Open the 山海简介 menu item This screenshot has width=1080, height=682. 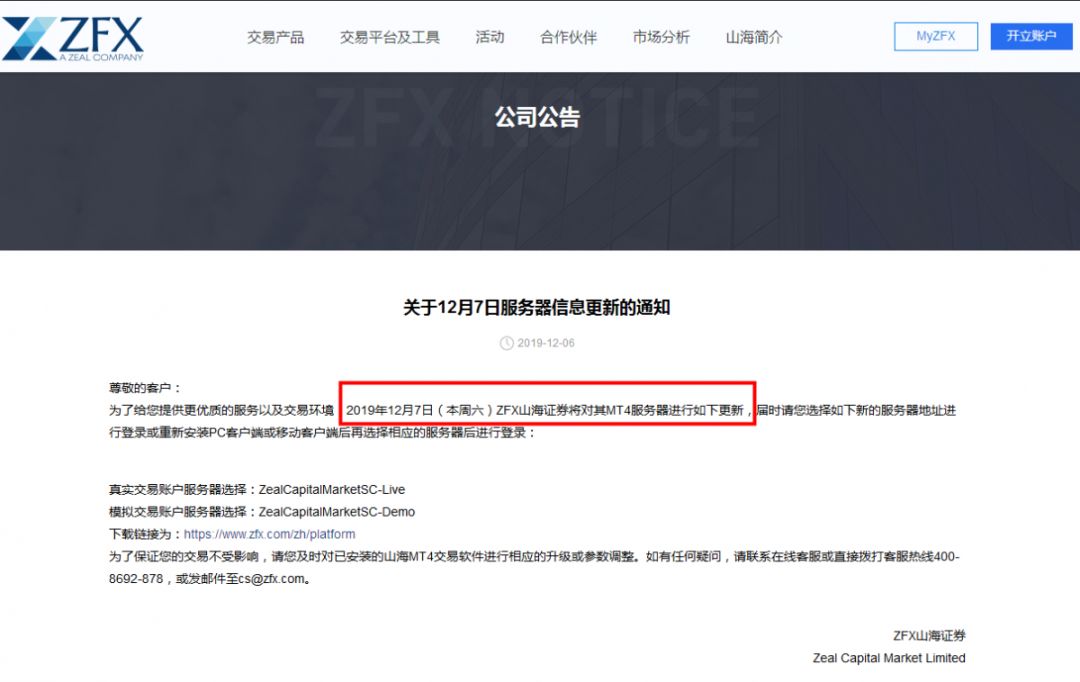tap(754, 37)
